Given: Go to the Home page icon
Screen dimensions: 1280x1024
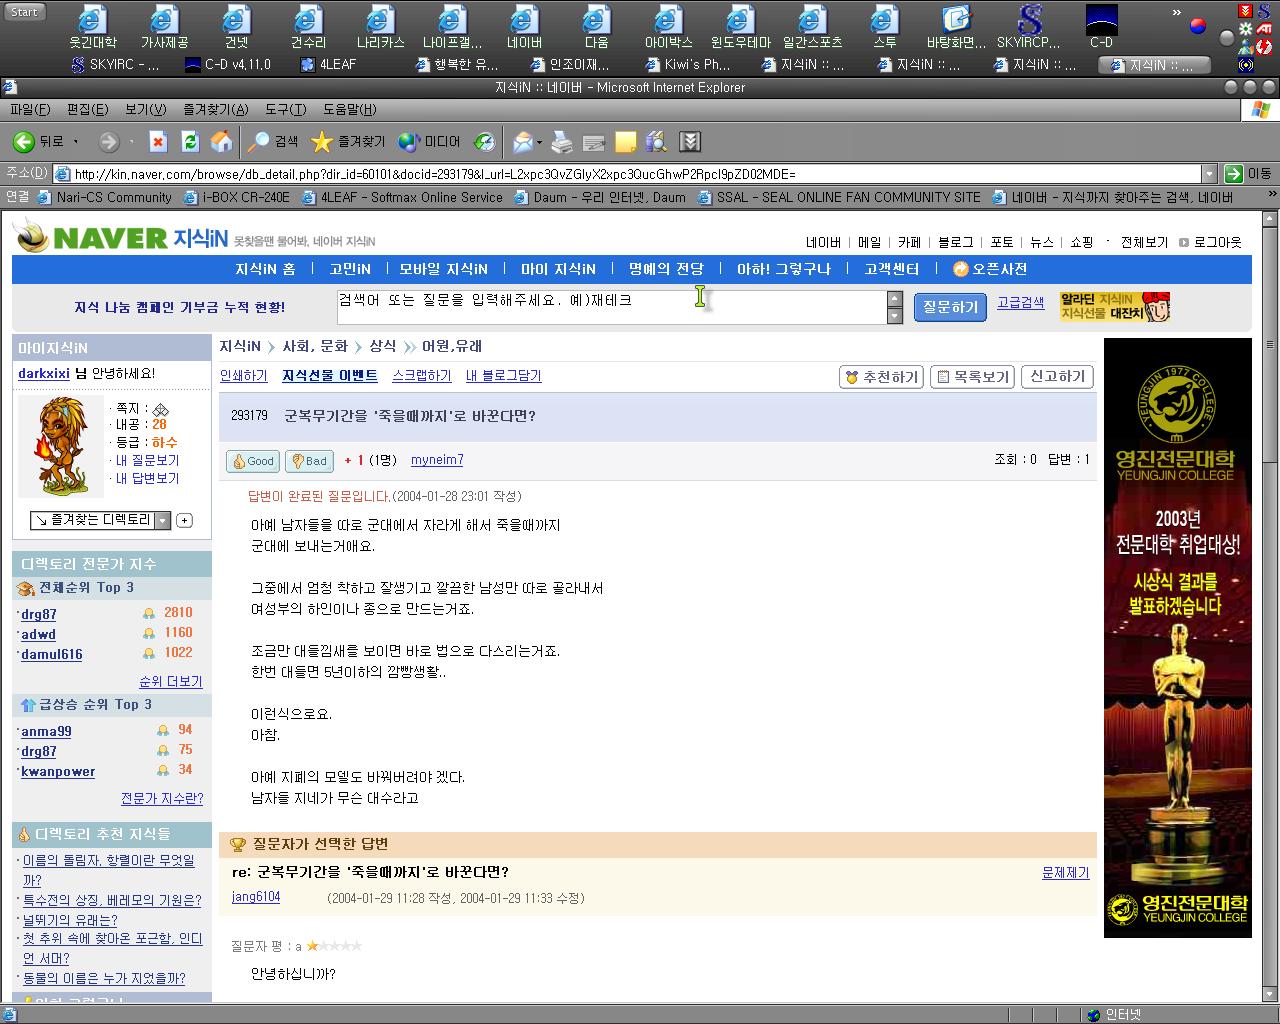Looking at the screenshot, I should [222, 142].
